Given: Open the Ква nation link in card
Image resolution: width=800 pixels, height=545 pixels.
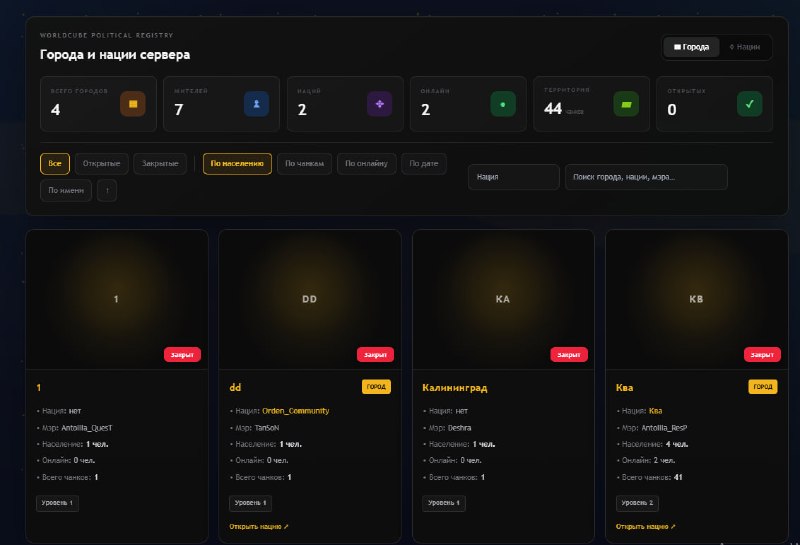Looking at the screenshot, I should pos(656,411).
